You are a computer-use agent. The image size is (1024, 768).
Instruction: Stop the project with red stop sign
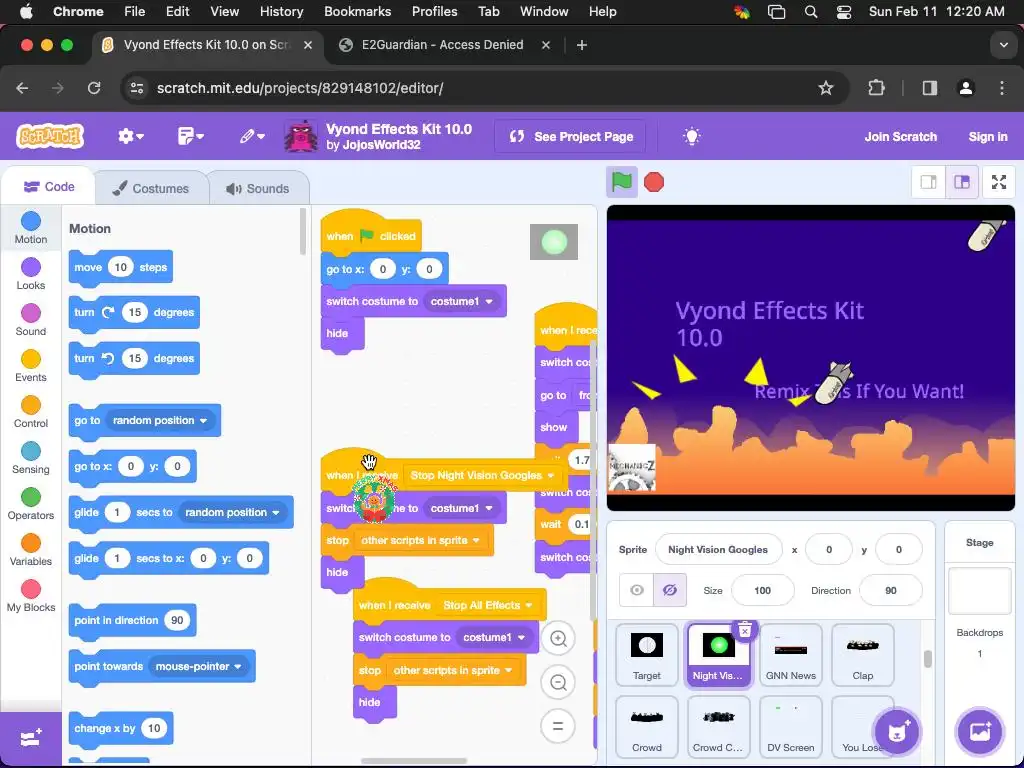654,182
